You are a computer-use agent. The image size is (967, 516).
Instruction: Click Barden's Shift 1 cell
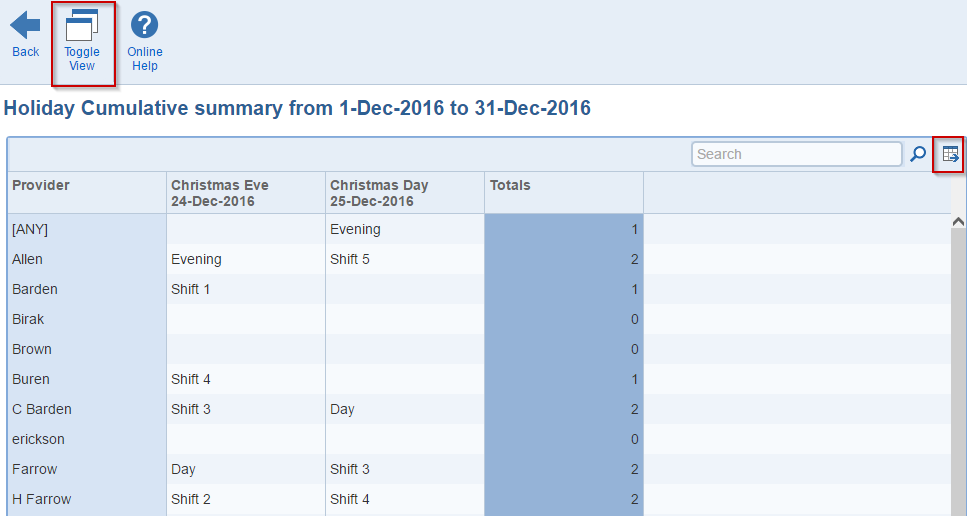point(246,289)
